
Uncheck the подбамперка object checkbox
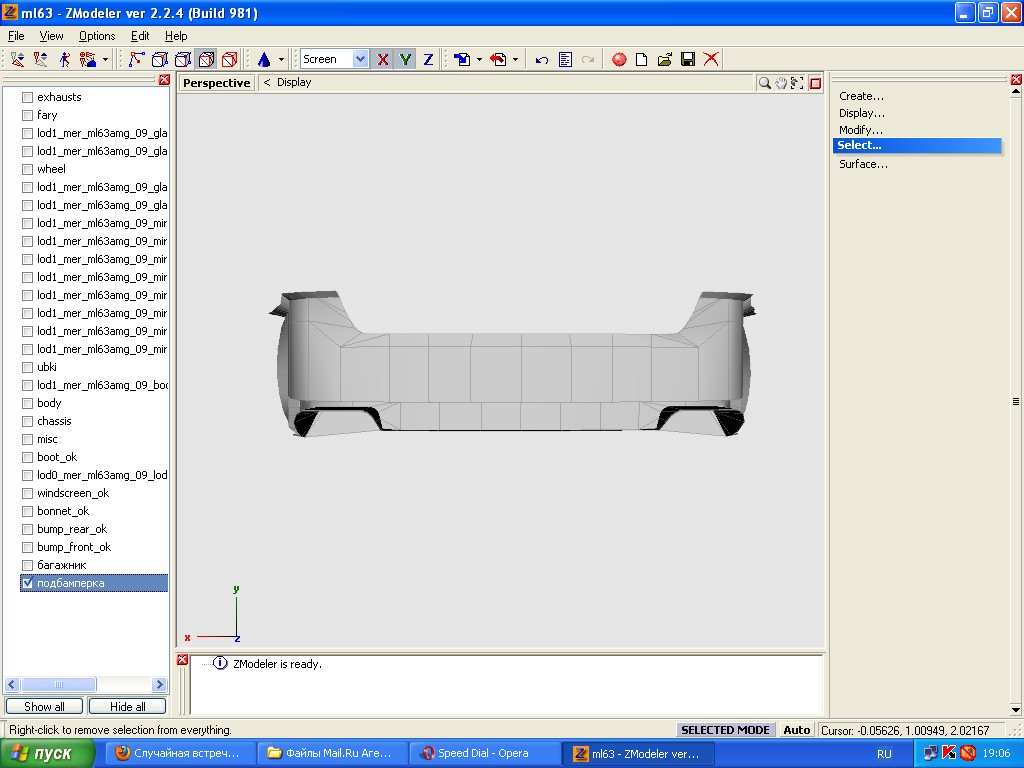coord(28,583)
